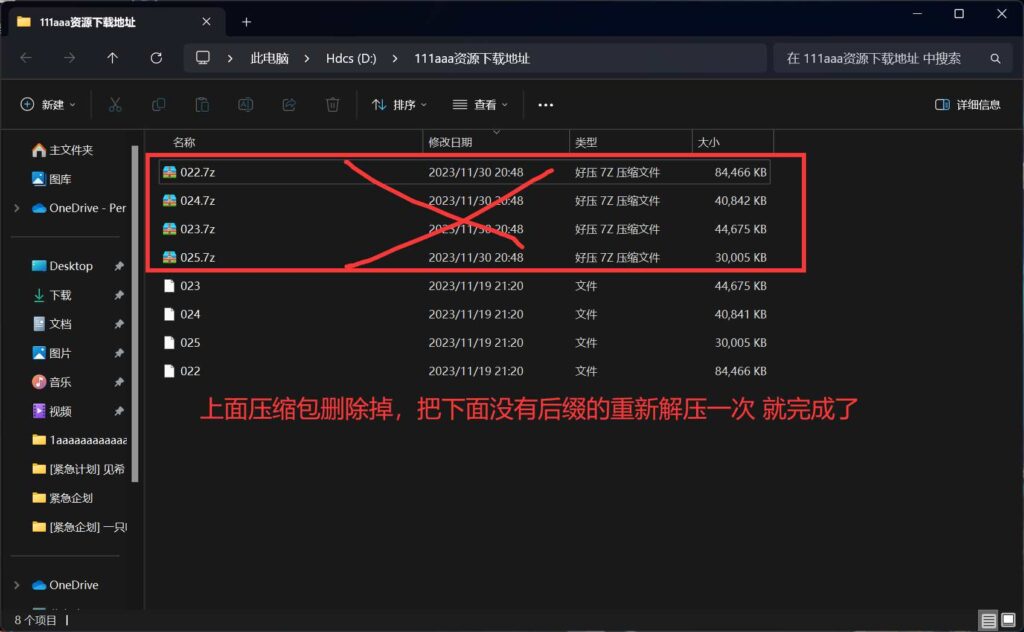The image size is (1024, 632).
Task: Navigate to Hdcs (D:) in the breadcrumb
Action: pyautogui.click(x=351, y=59)
